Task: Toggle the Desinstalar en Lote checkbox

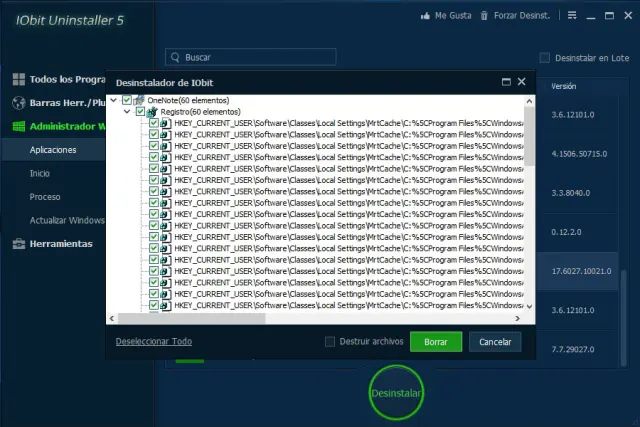Action: pyautogui.click(x=545, y=58)
